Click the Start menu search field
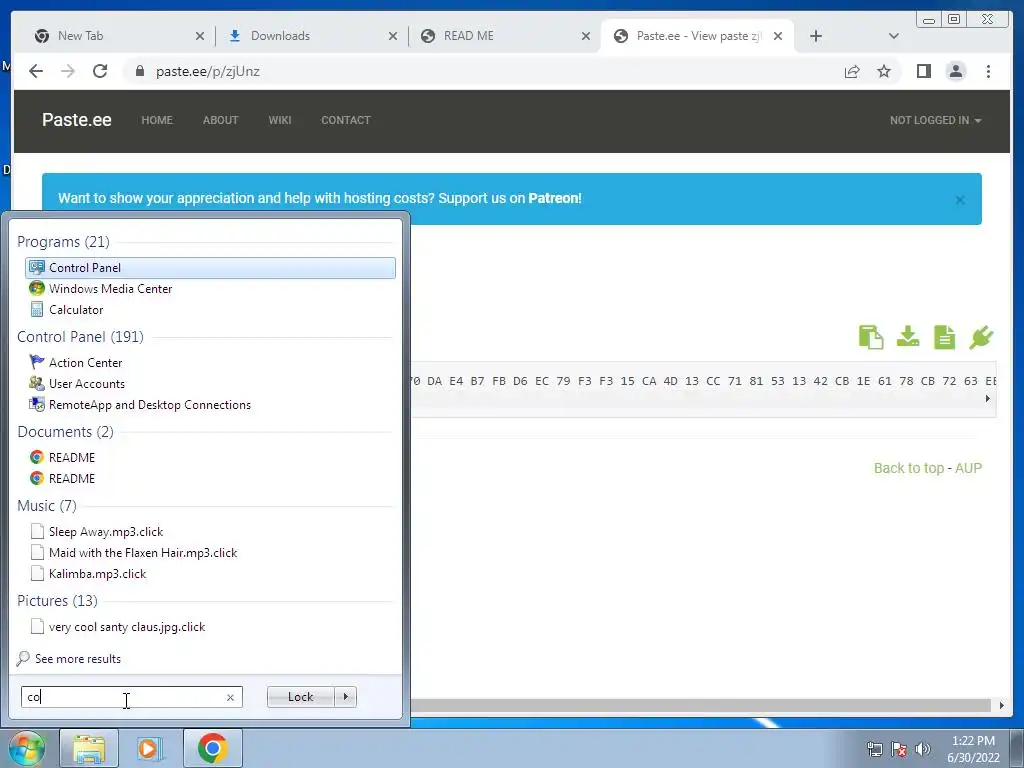1024x768 pixels. (x=124, y=697)
